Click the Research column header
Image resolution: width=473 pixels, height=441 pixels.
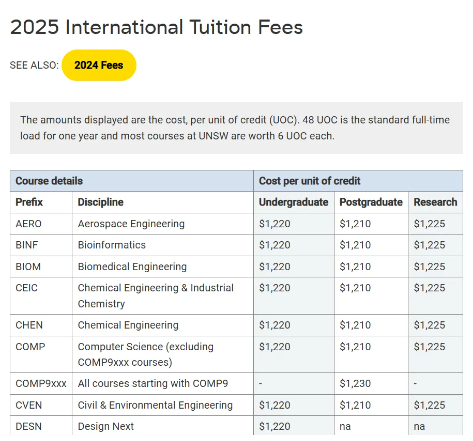click(435, 202)
